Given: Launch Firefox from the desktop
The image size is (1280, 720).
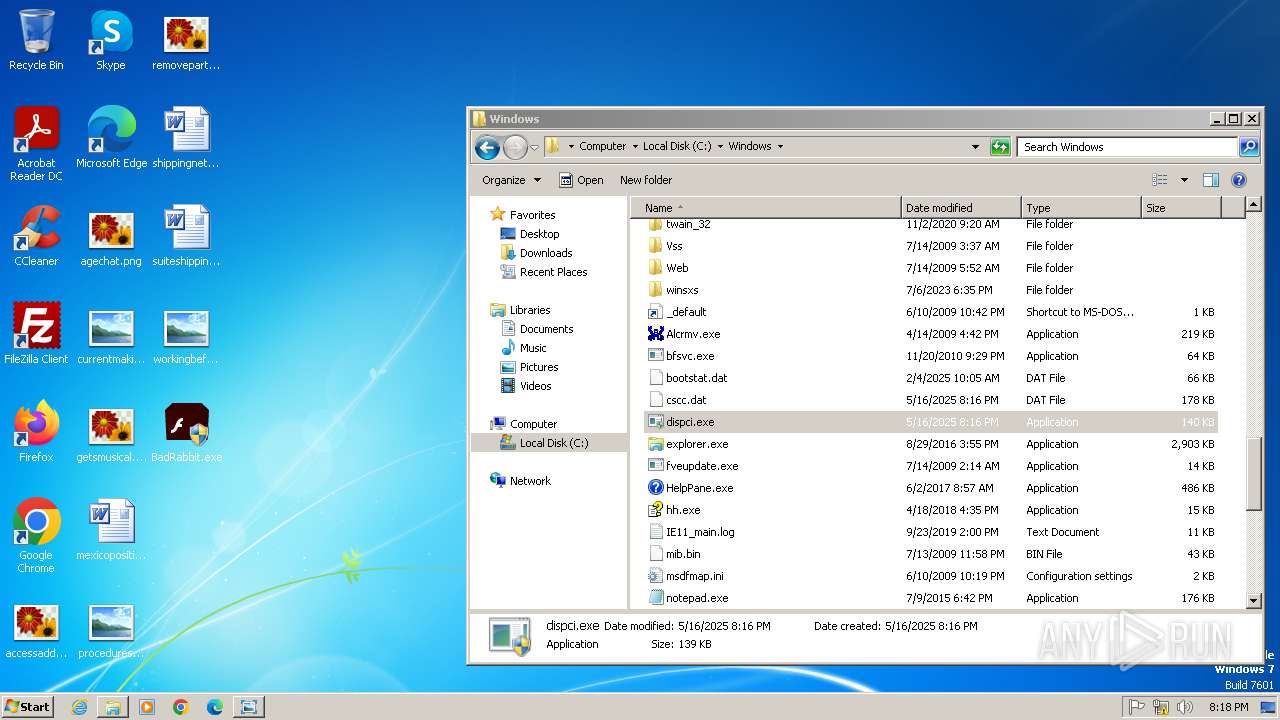Looking at the screenshot, I should click(x=36, y=432).
